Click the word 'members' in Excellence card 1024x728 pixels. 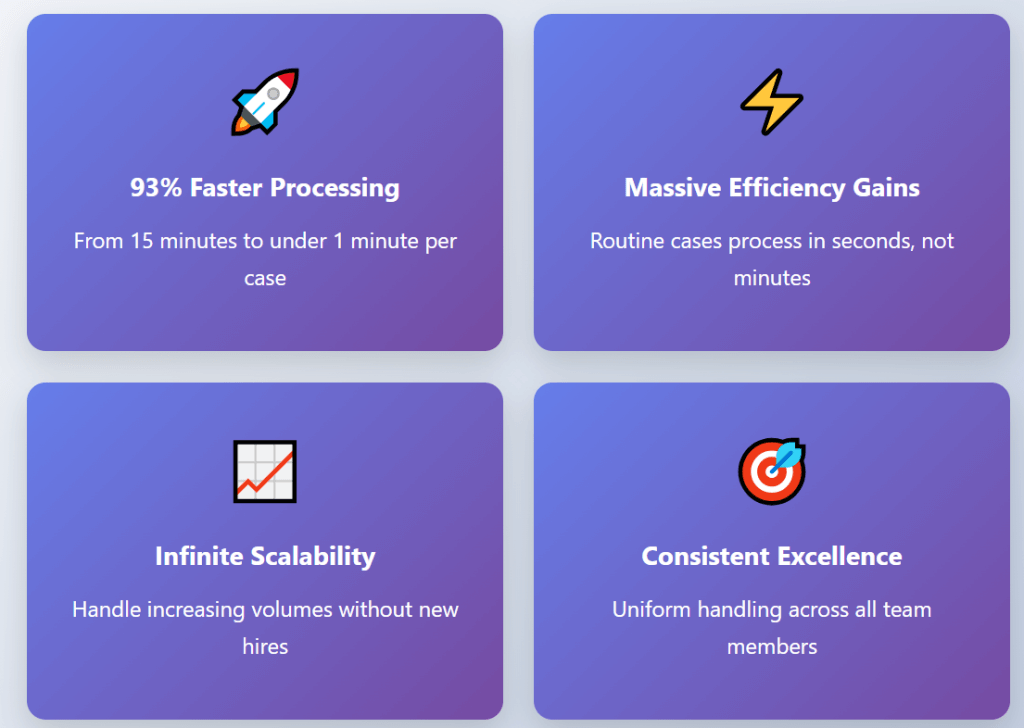[x=772, y=647]
